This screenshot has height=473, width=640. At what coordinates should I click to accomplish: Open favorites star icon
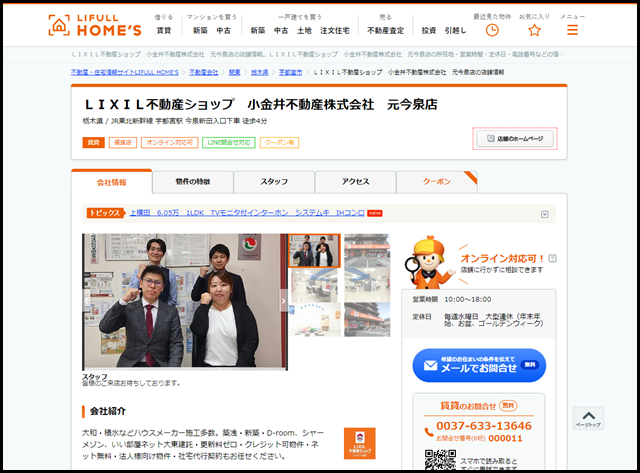pos(534,30)
